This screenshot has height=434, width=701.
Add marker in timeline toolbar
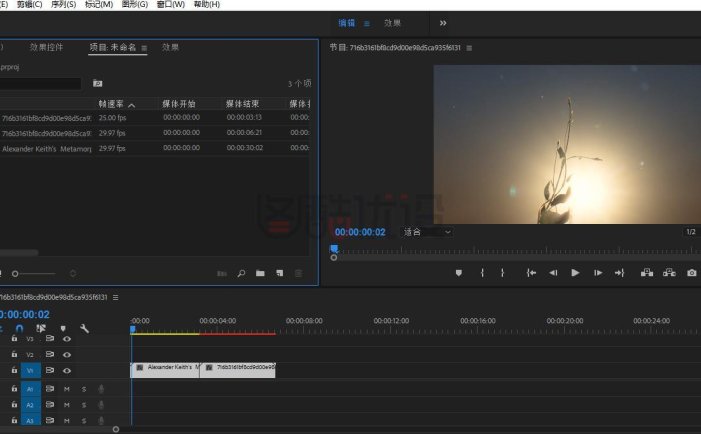click(x=63, y=329)
